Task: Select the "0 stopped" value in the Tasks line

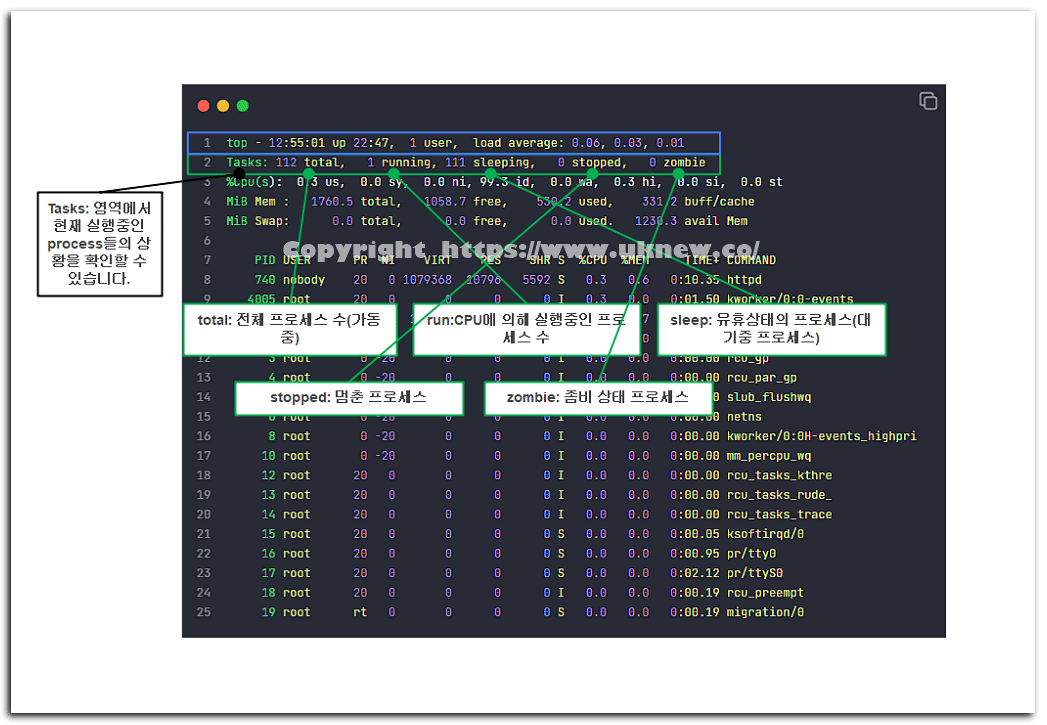Action: click(x=590, y=162)
